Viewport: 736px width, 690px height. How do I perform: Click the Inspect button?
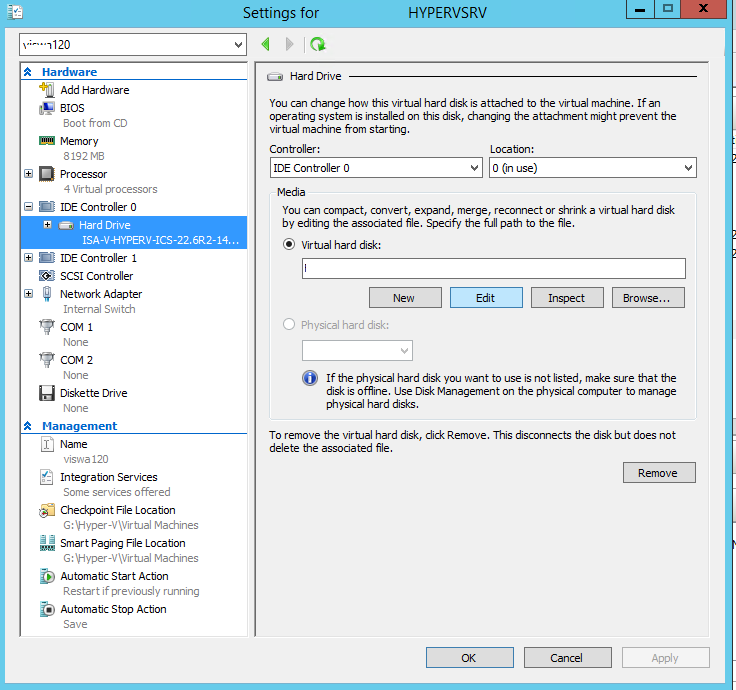click(567, 298)
